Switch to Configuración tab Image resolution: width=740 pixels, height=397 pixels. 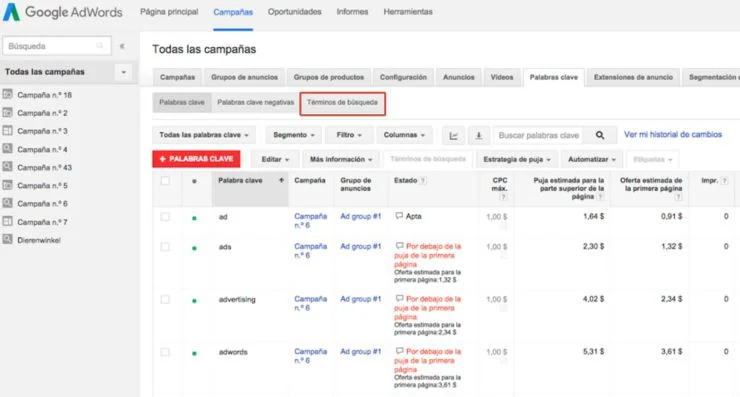403,77
